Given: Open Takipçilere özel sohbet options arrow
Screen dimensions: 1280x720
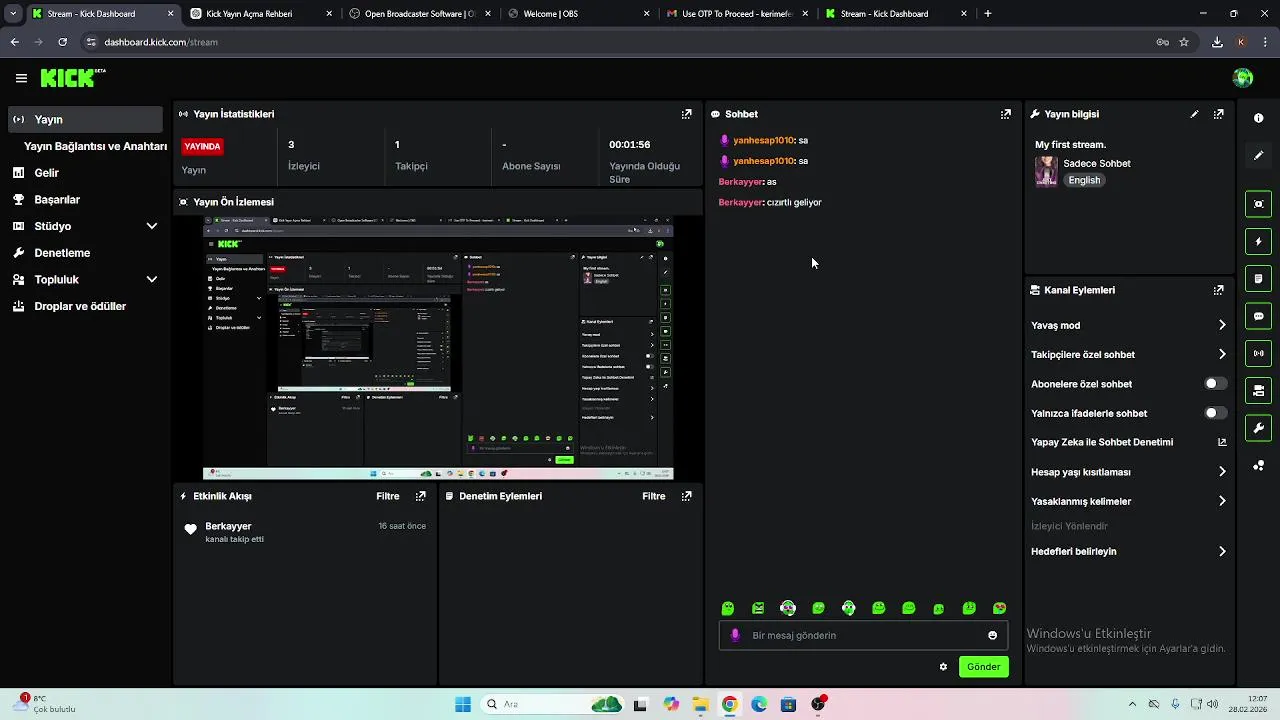Looking at the screenshot, I should [x=1222, y=354].
